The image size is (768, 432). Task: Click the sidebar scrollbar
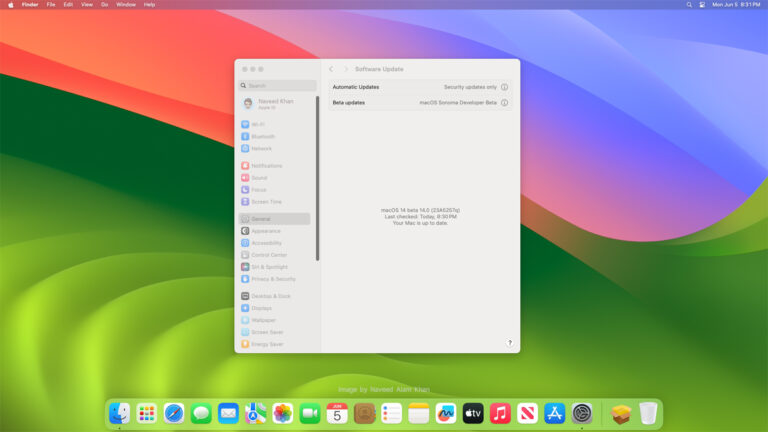(317, 178)
